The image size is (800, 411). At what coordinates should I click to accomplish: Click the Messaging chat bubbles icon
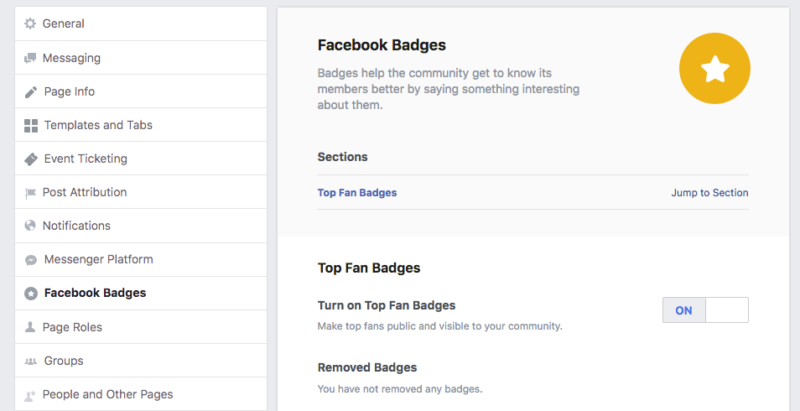pos(31,58)
